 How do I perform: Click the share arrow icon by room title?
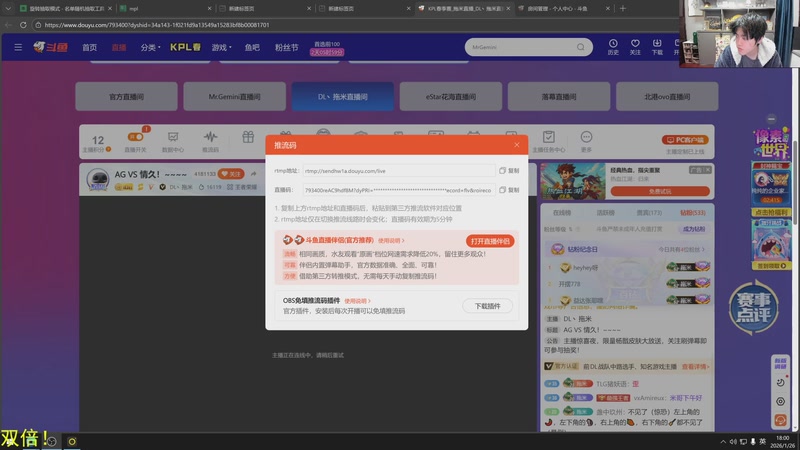[254, 174]
